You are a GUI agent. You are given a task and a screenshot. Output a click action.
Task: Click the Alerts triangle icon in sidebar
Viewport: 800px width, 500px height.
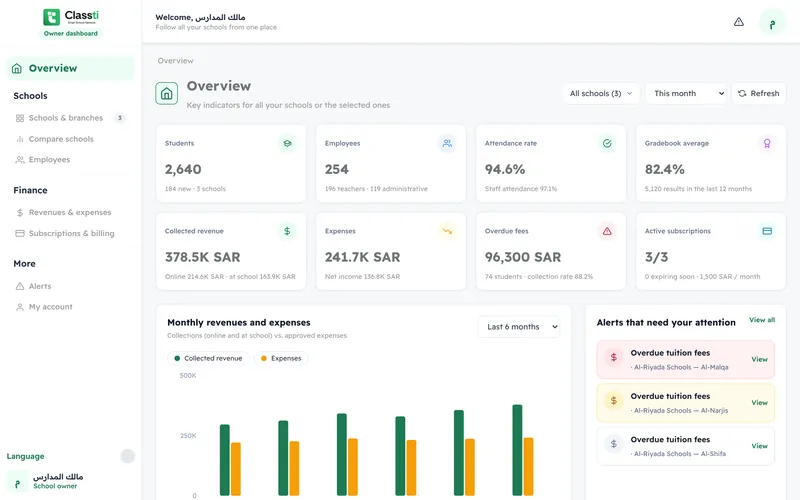coord(20,286)
